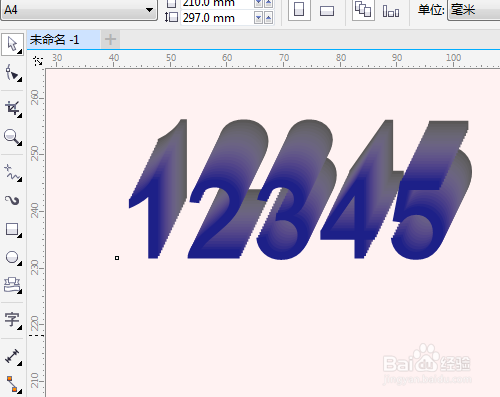This screenshot has width=500, height=397.
Task: Open the units dropdown
Action: (473, 10)
